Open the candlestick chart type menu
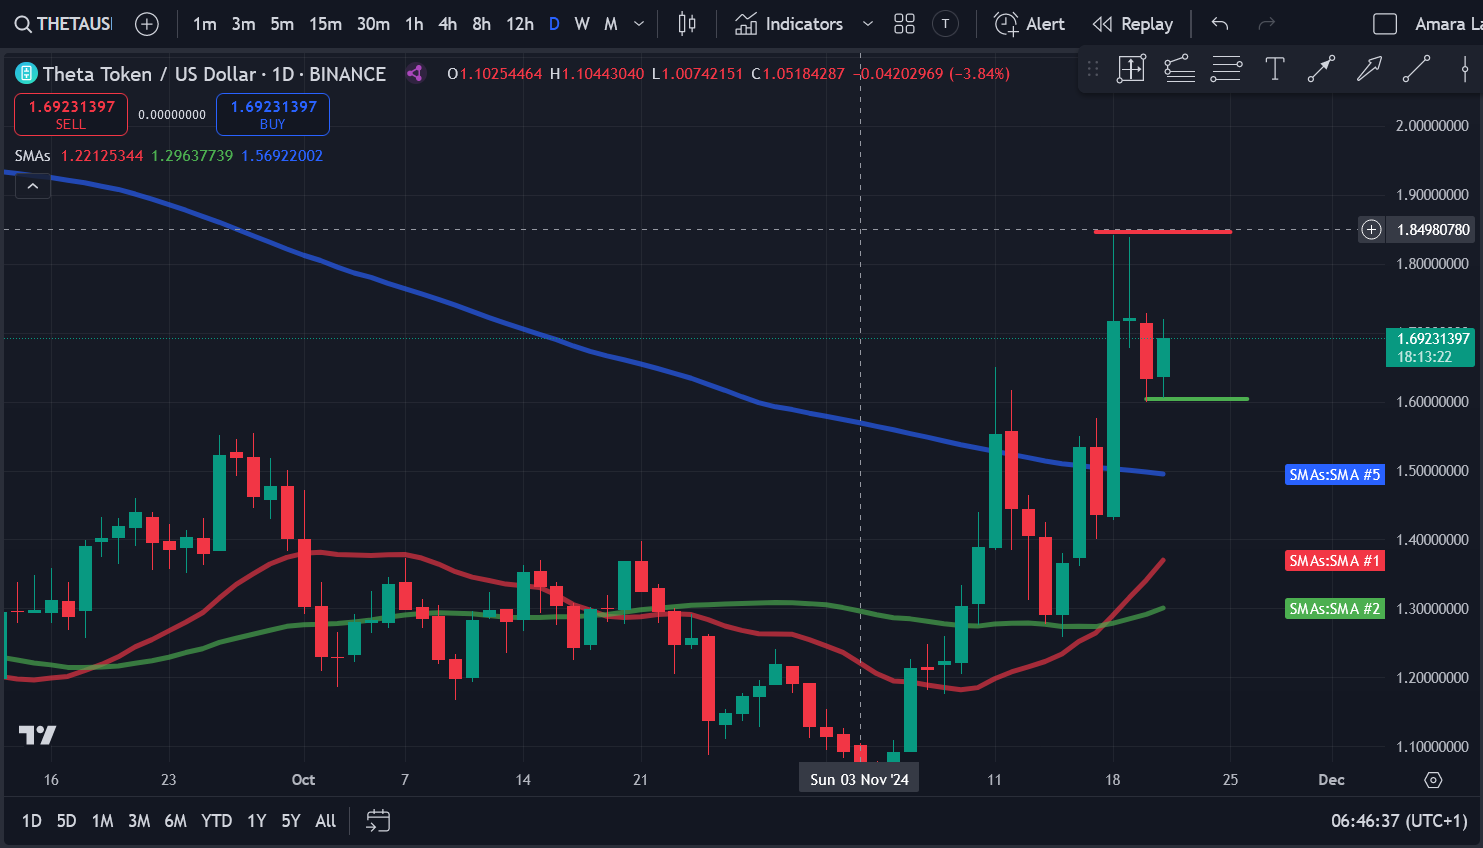Image resolution: width=1483 pixels, height=848 pixels. tap(687, 24)
